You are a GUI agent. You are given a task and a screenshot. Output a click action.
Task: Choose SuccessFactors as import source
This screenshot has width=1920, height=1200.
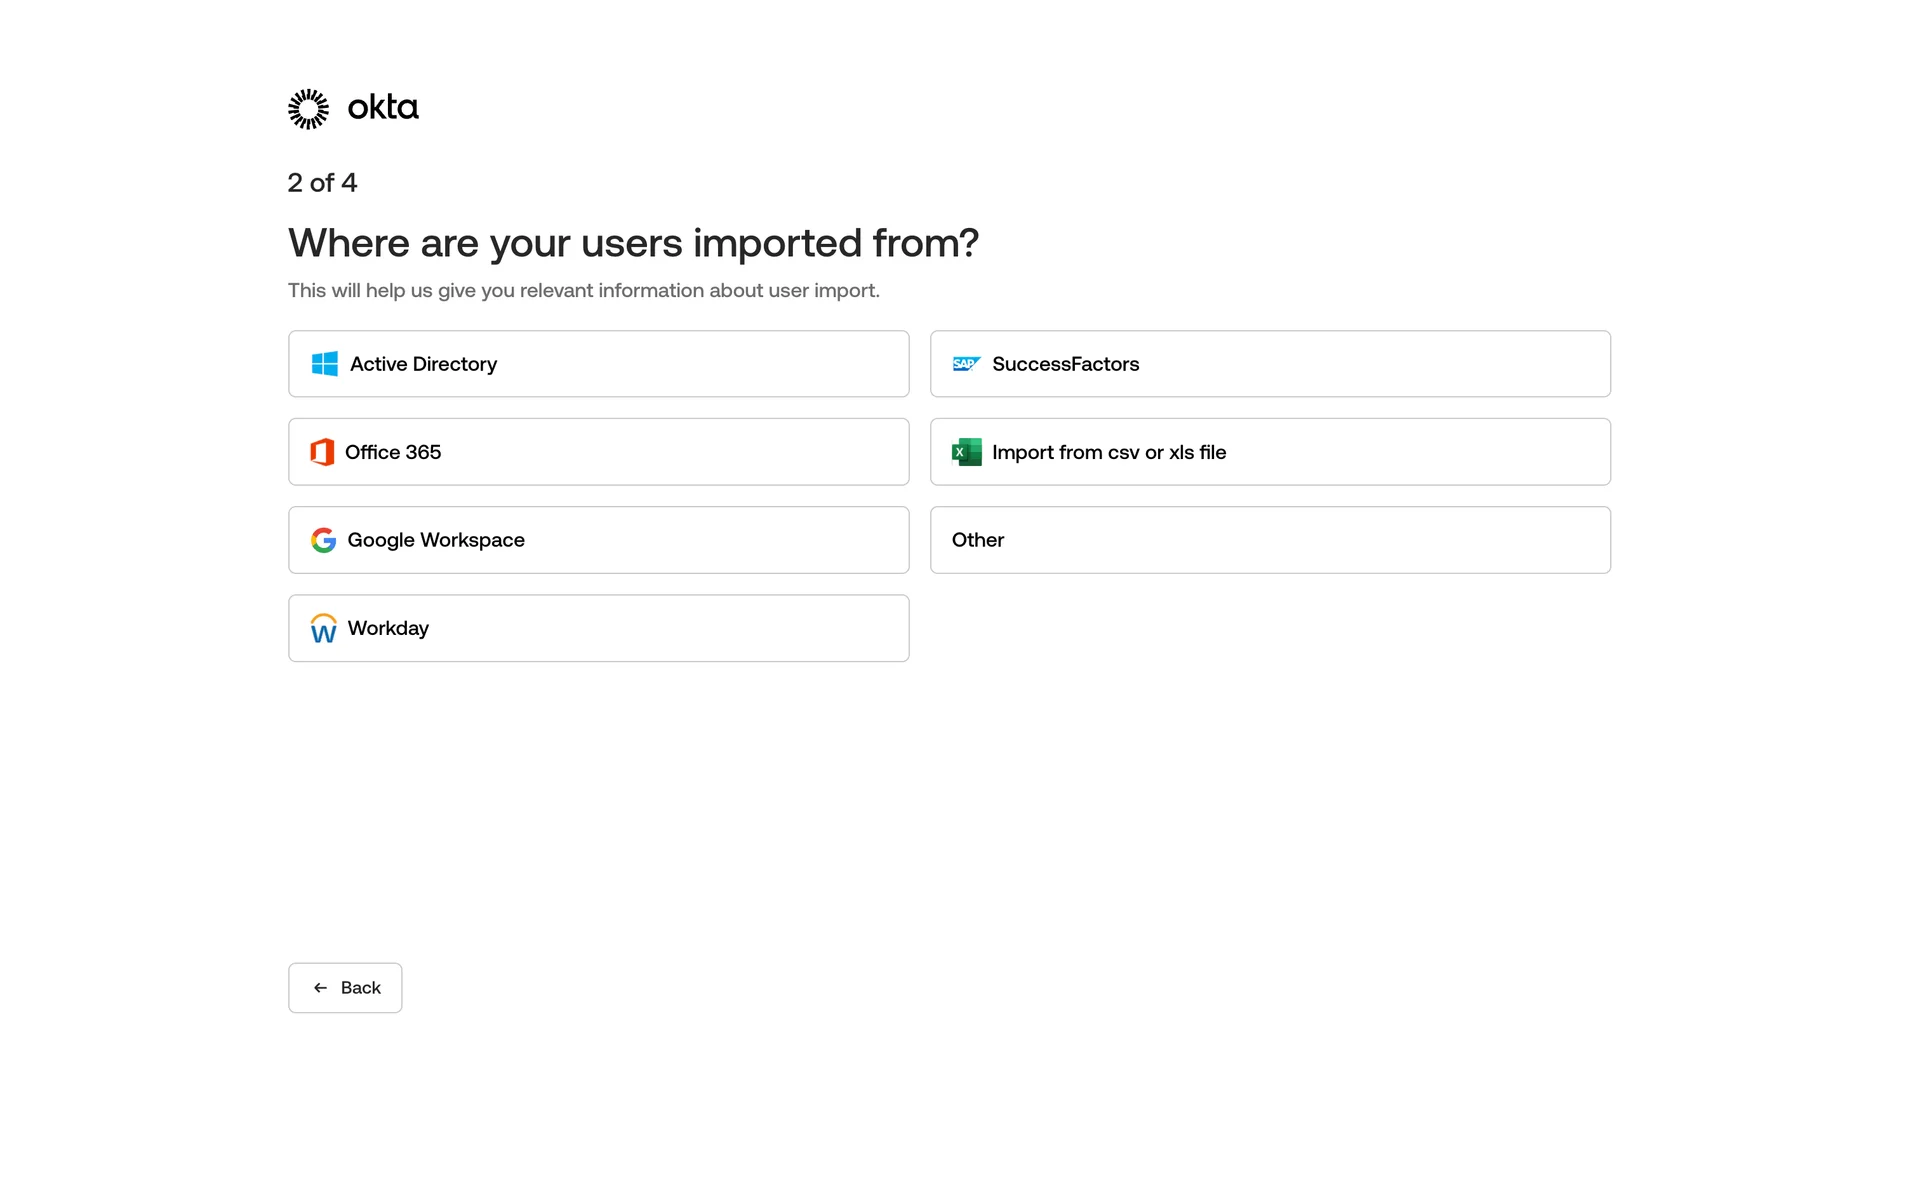(1270, 364)
